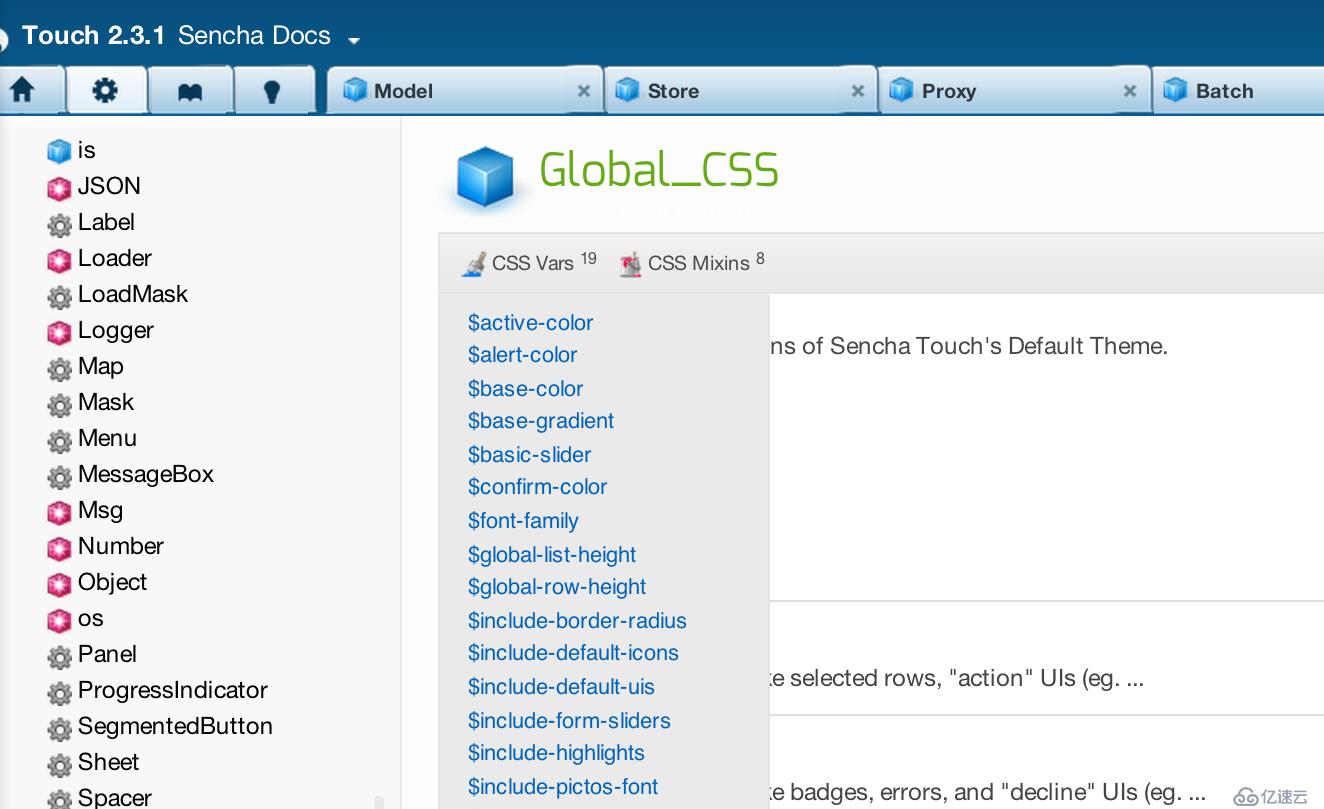Select $alert-color in the list

point(522,355)
